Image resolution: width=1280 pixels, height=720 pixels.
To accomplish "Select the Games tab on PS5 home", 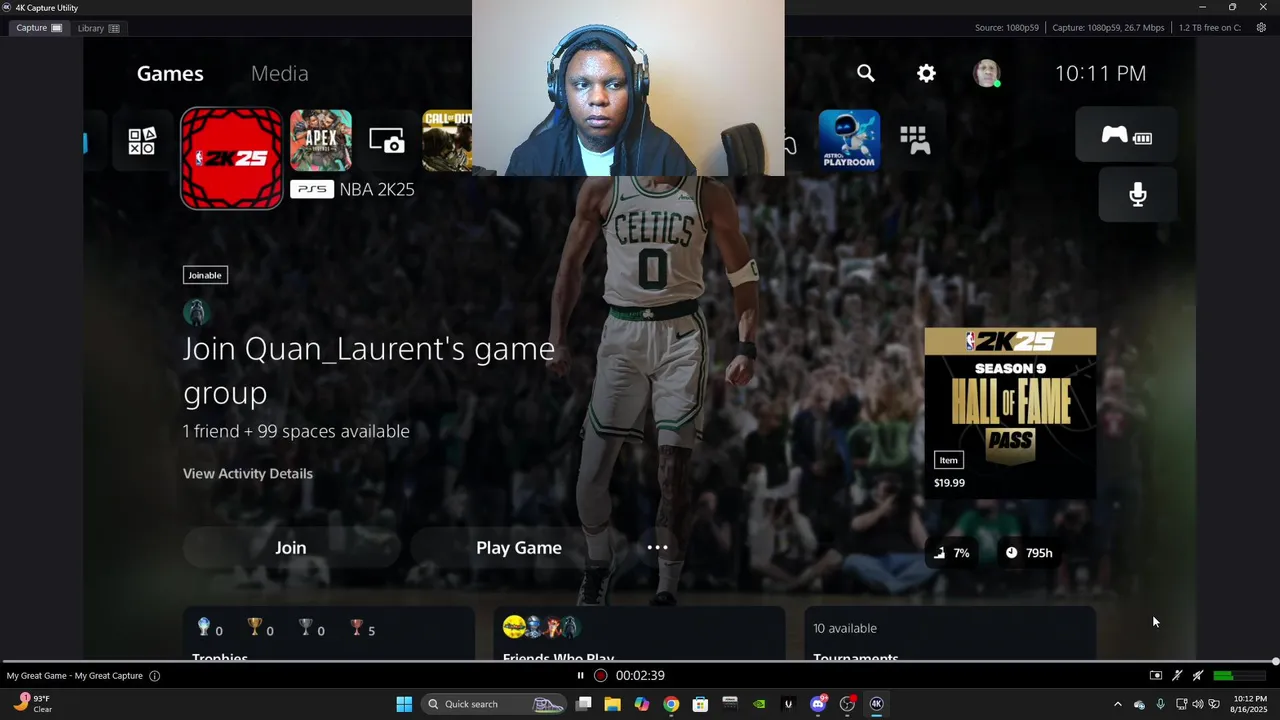I will click(170, 73).
